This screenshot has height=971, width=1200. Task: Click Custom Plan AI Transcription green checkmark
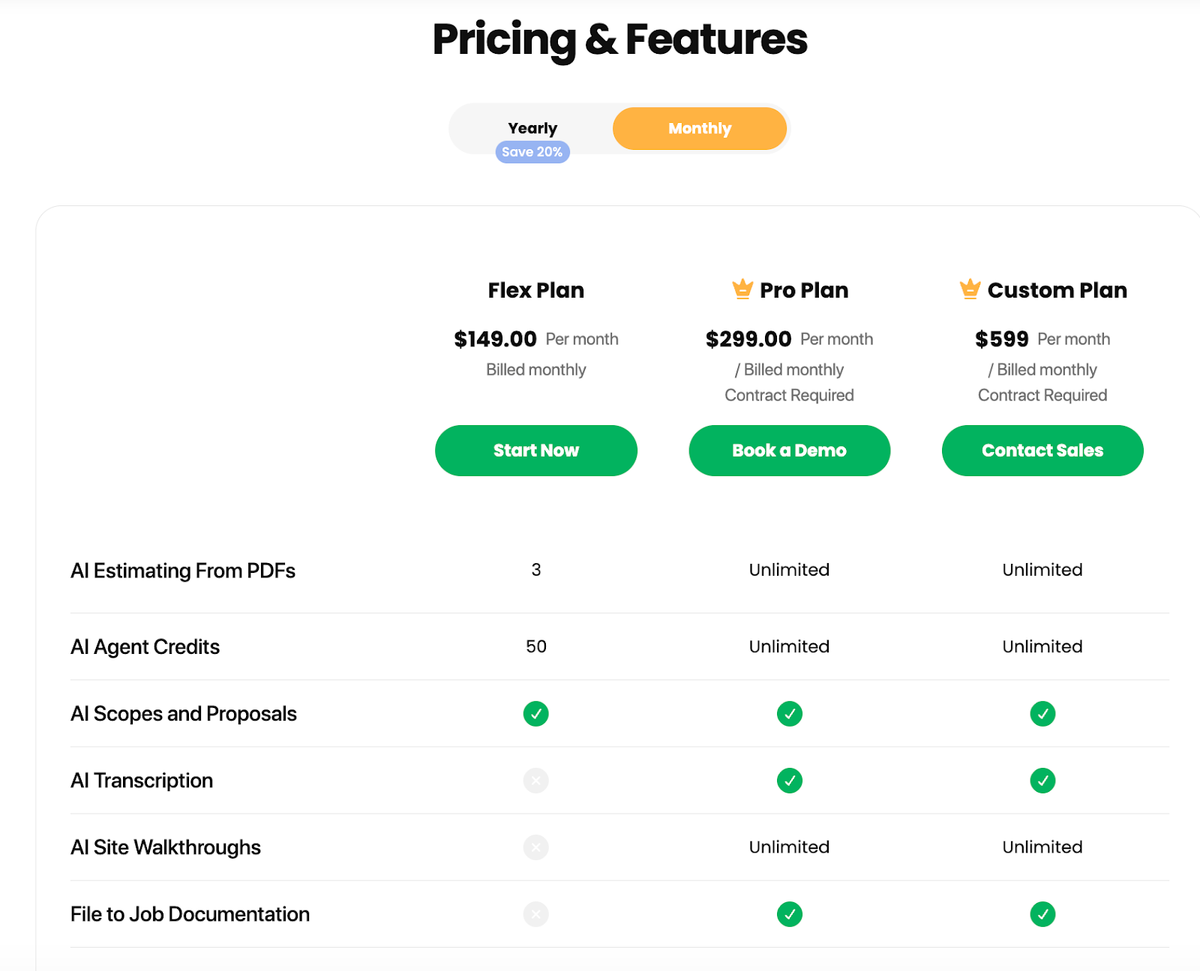tap(1043, 781)
